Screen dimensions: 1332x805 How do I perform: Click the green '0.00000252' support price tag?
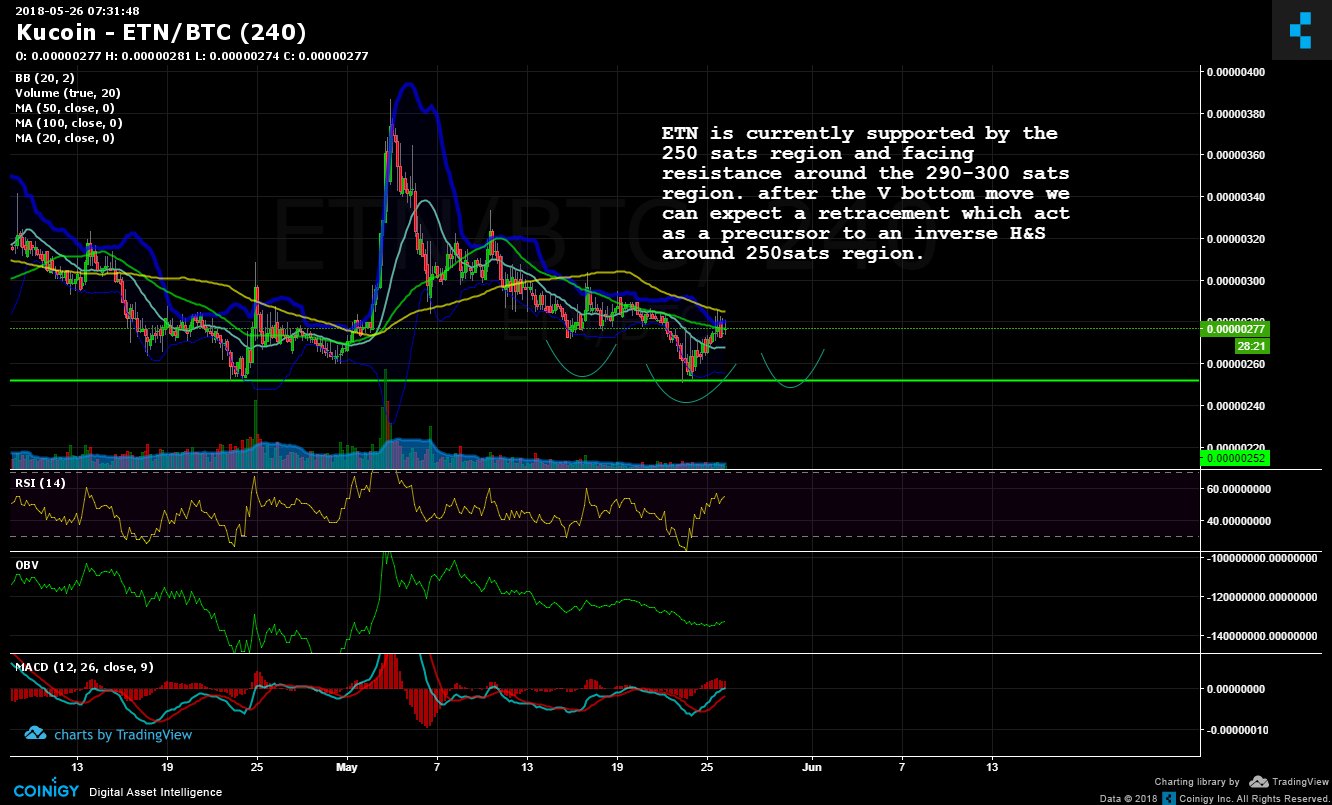1235,458
